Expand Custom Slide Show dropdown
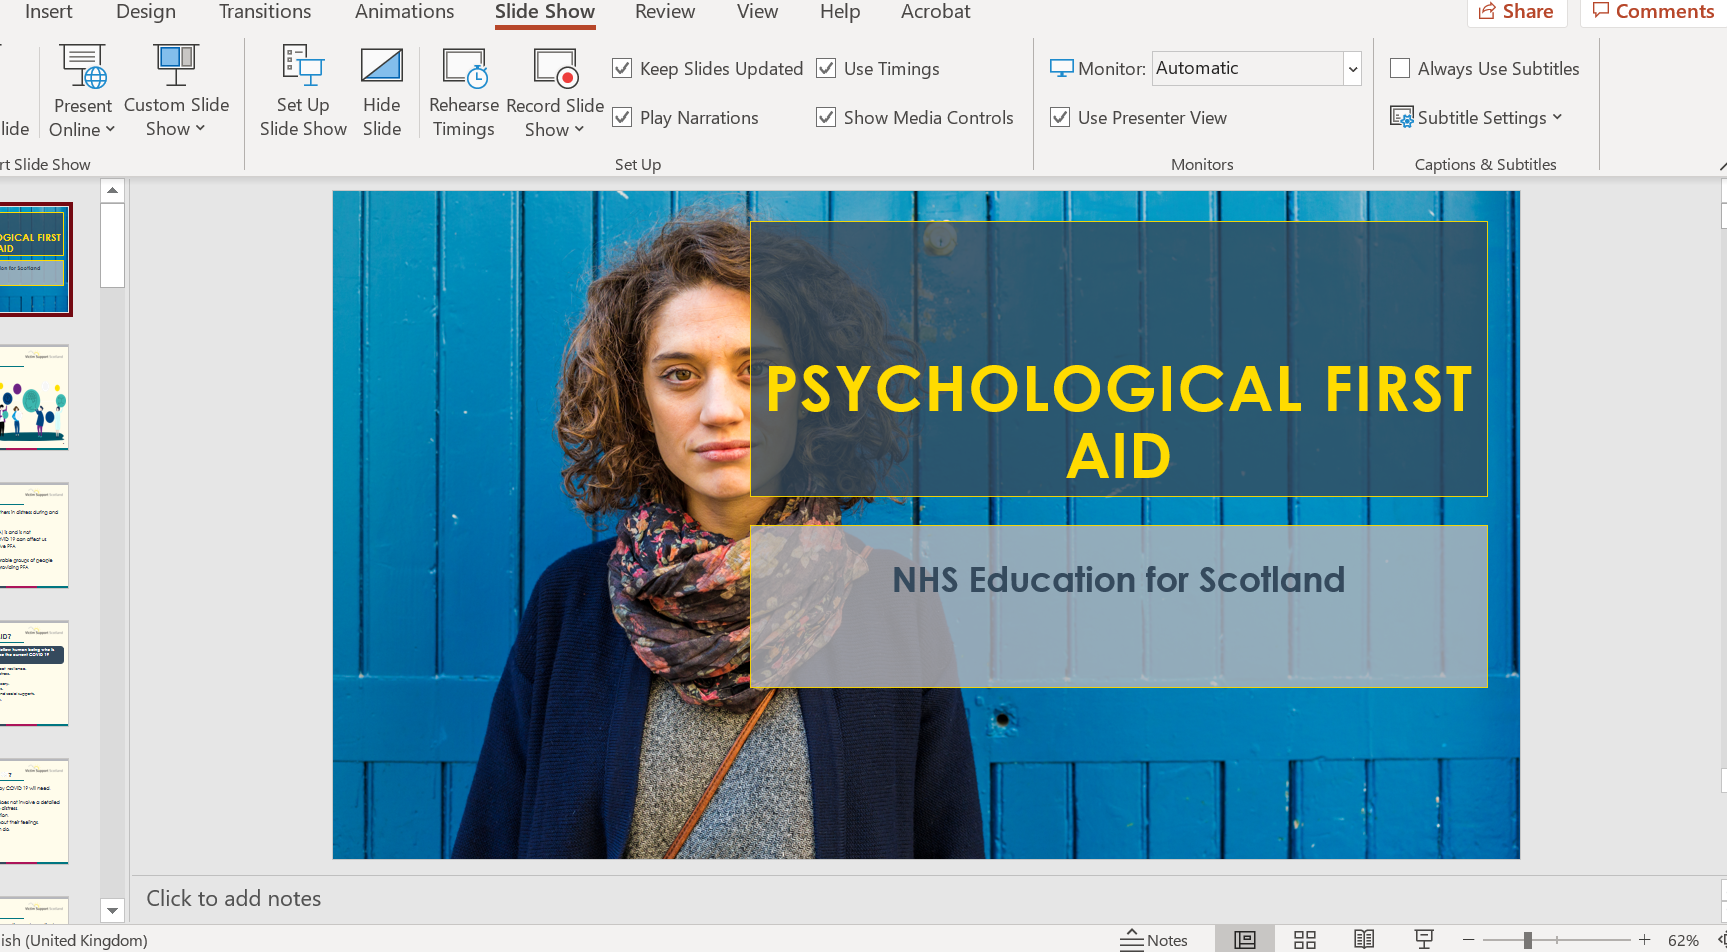 click(x=176, y=116)
